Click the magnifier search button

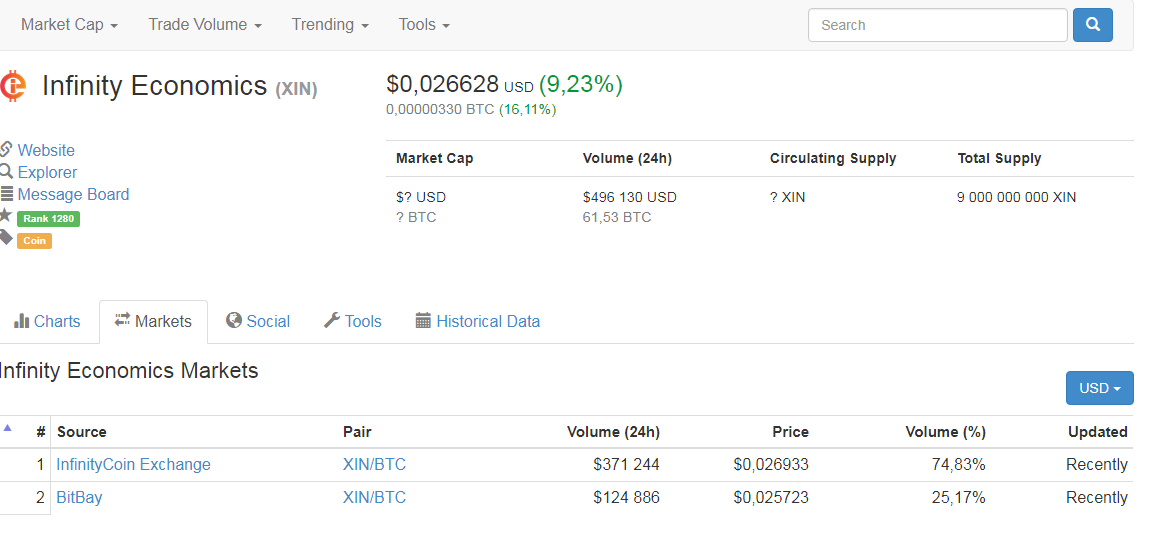(1092, 25)
